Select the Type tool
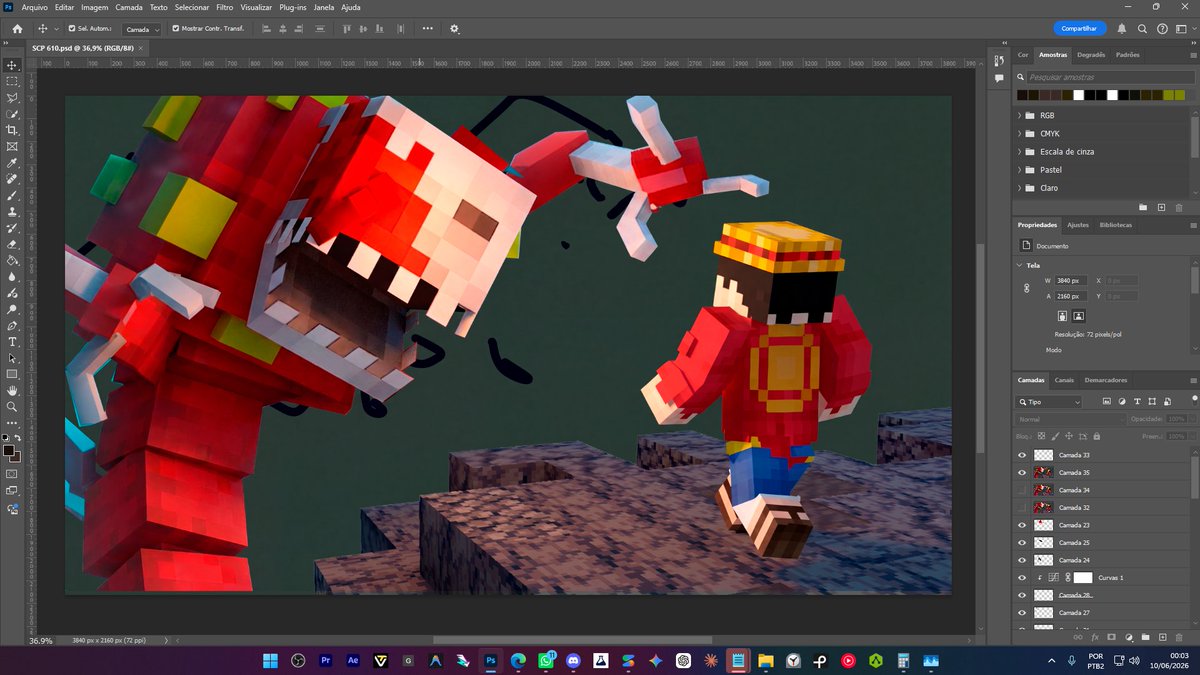1200x675 pixels. point(12,342)
